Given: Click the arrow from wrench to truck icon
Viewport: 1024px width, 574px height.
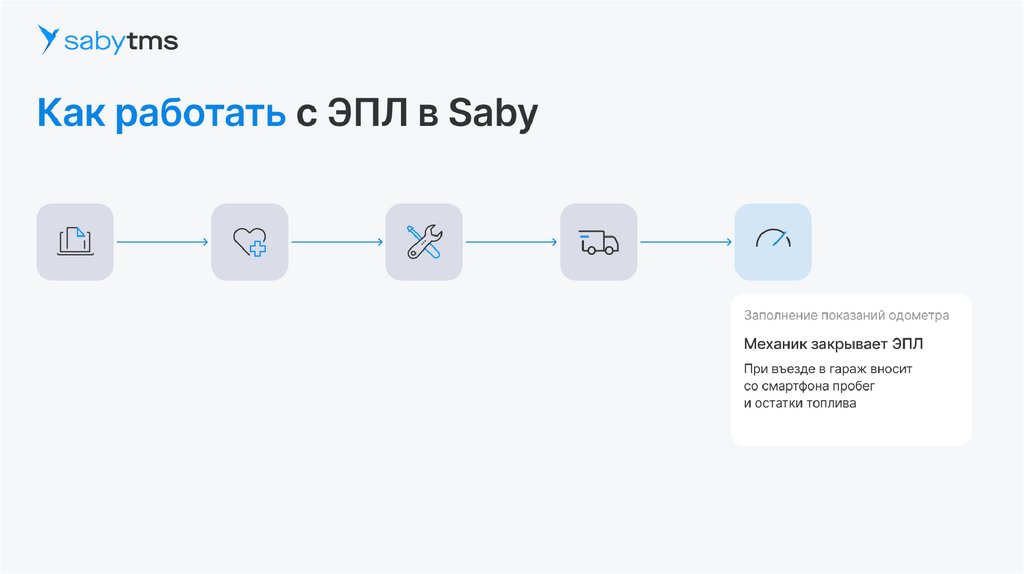Looking at the screenshot, I should coord(511,241).
